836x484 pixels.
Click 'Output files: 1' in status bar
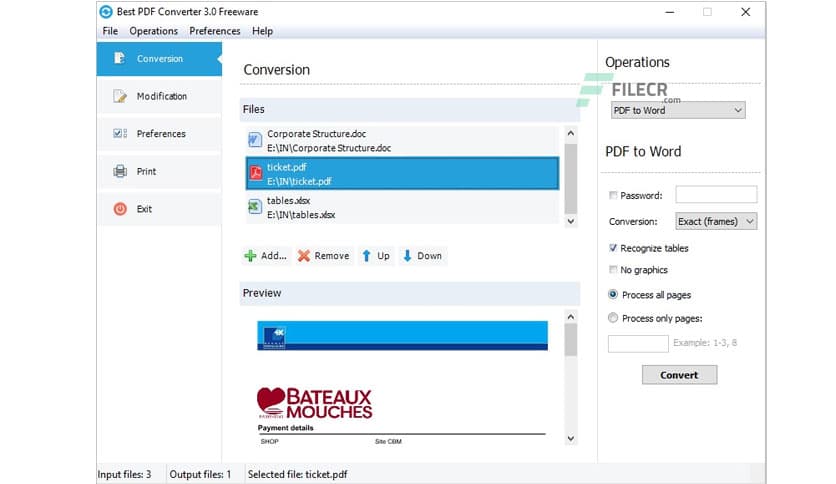click(200, 474)
